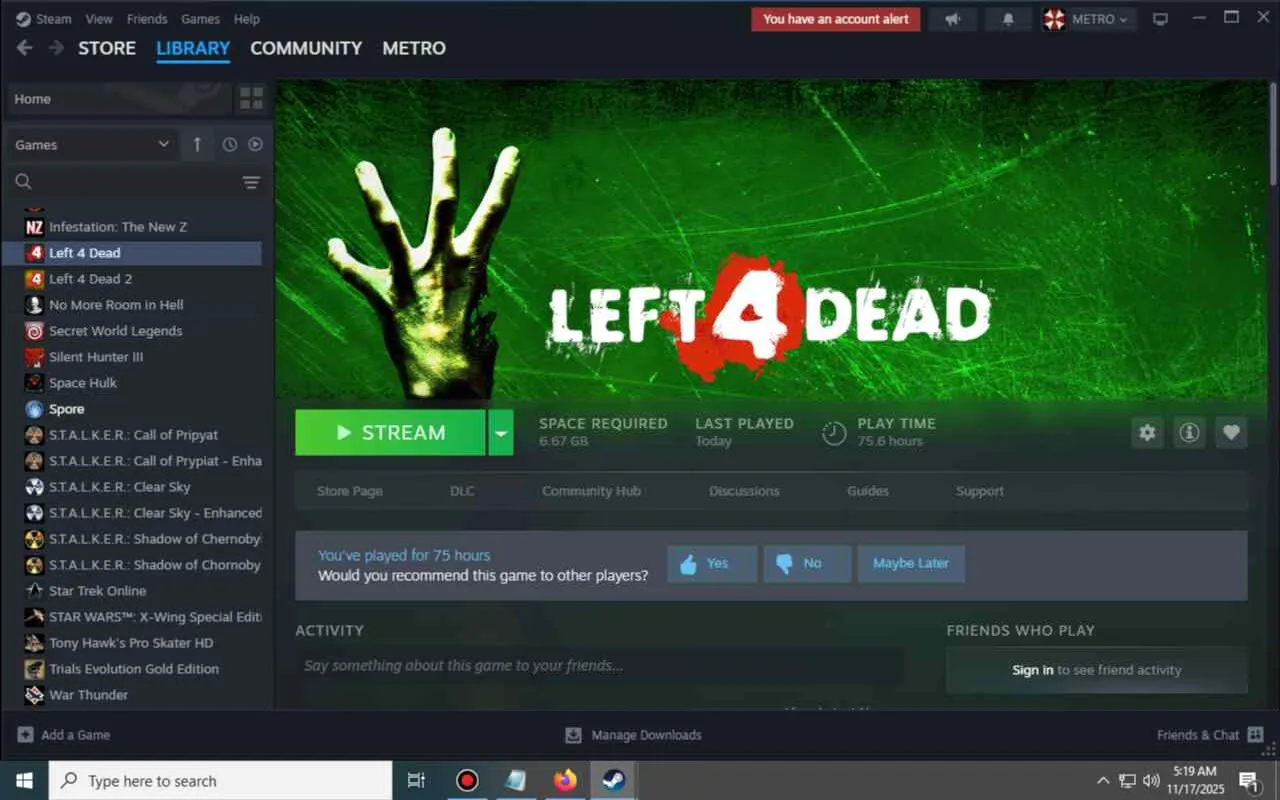This screenshot has height=800, width=1280.
Task: Open the Guides link
Action: [x=868, y=491]
